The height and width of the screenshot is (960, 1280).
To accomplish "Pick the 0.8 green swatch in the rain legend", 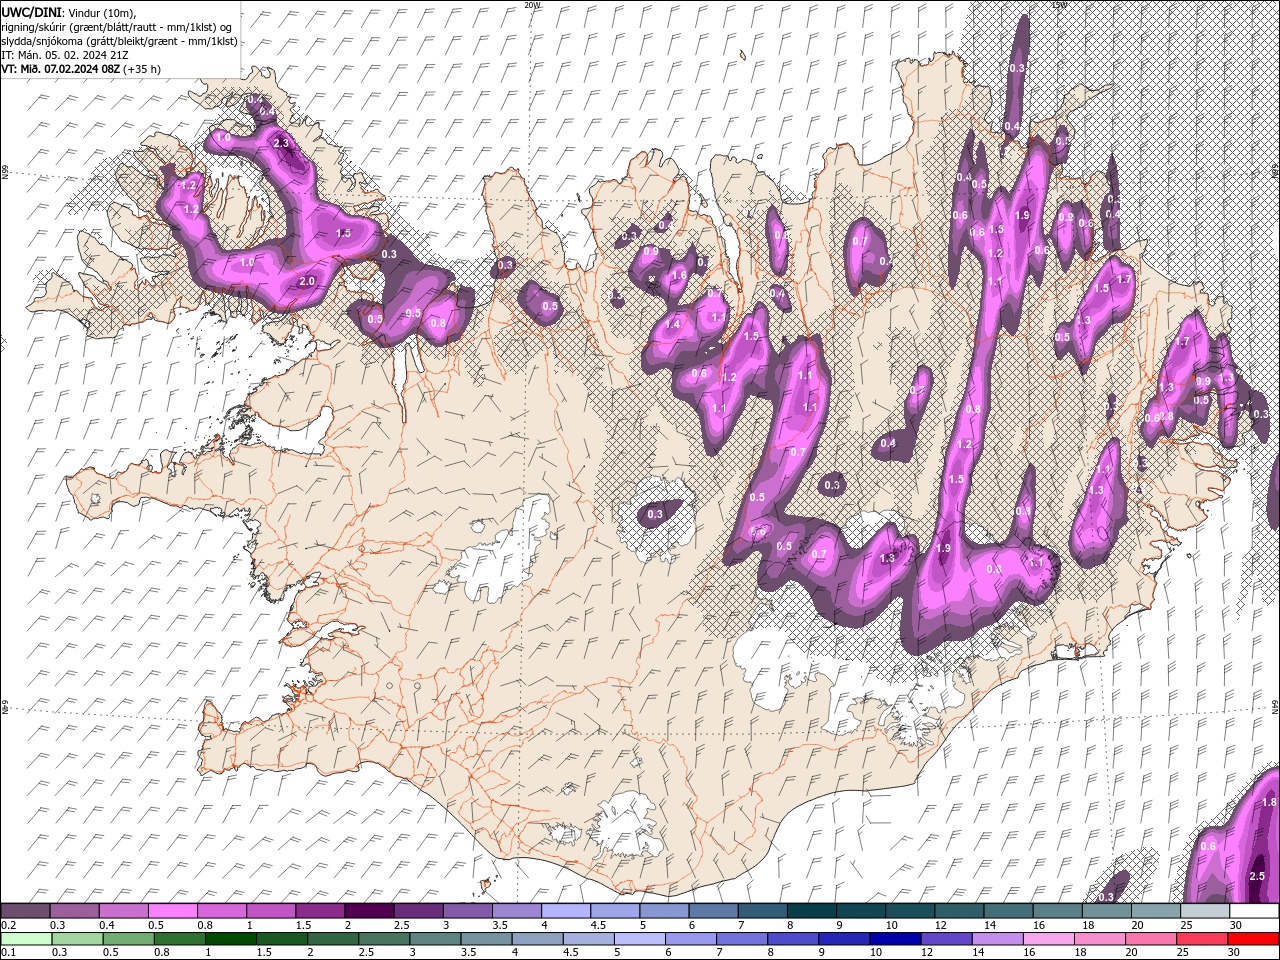I will pos(179,939).
